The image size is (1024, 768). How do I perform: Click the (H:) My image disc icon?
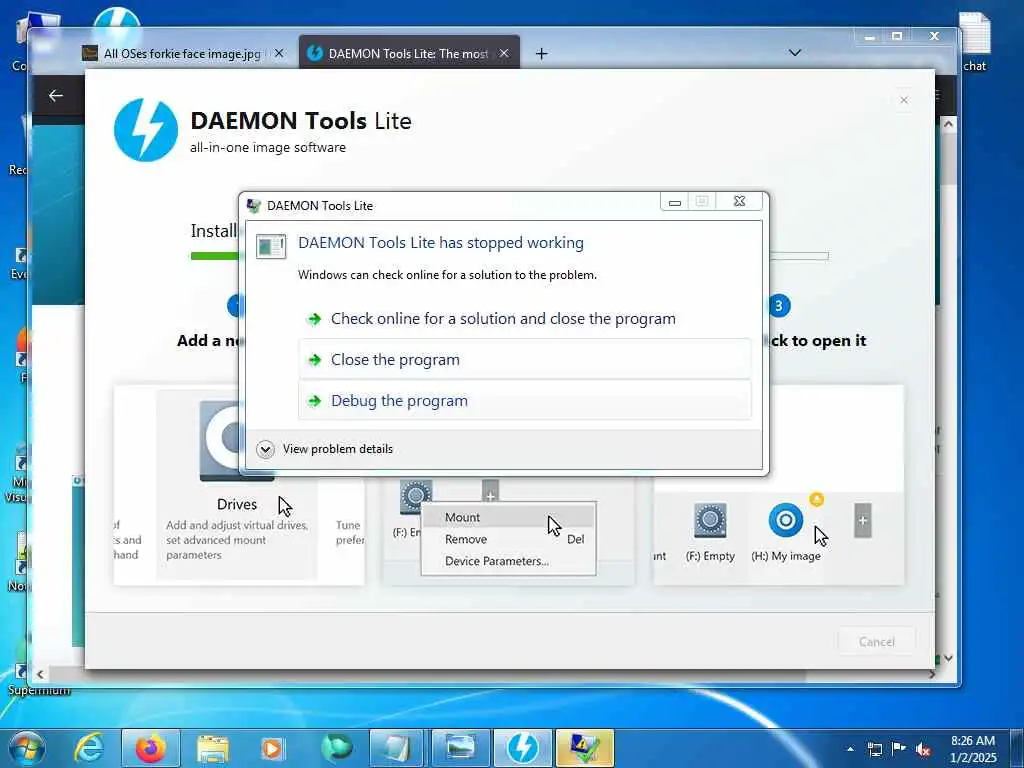[x=786, y=520]
